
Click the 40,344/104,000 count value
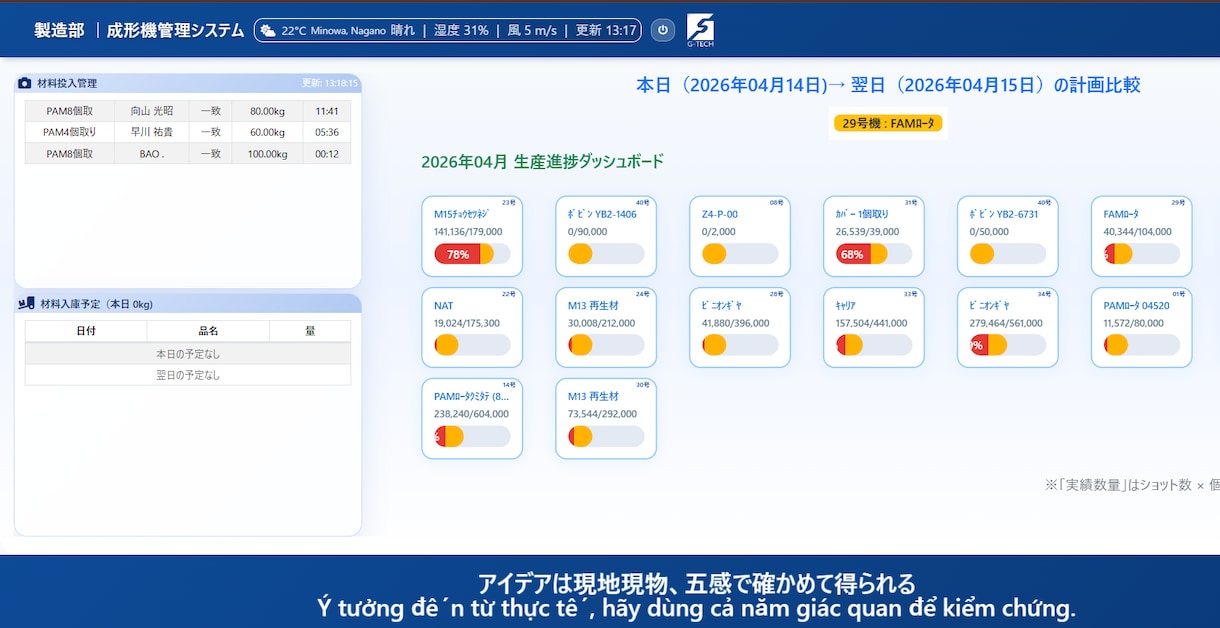tap(1138, 232)
